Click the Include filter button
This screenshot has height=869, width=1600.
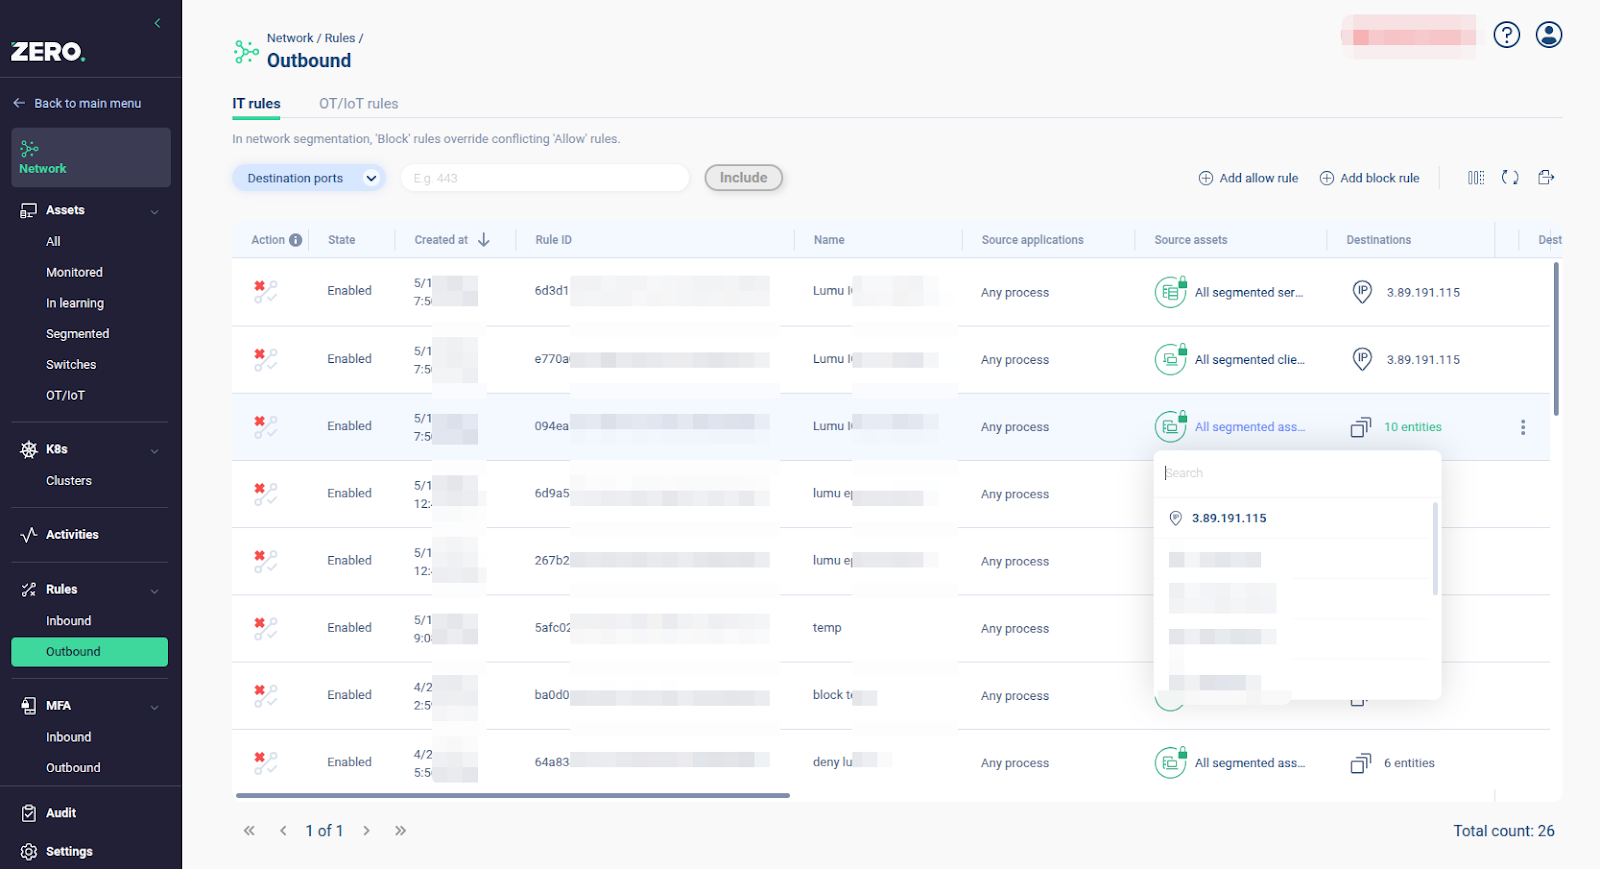(743, 178)
